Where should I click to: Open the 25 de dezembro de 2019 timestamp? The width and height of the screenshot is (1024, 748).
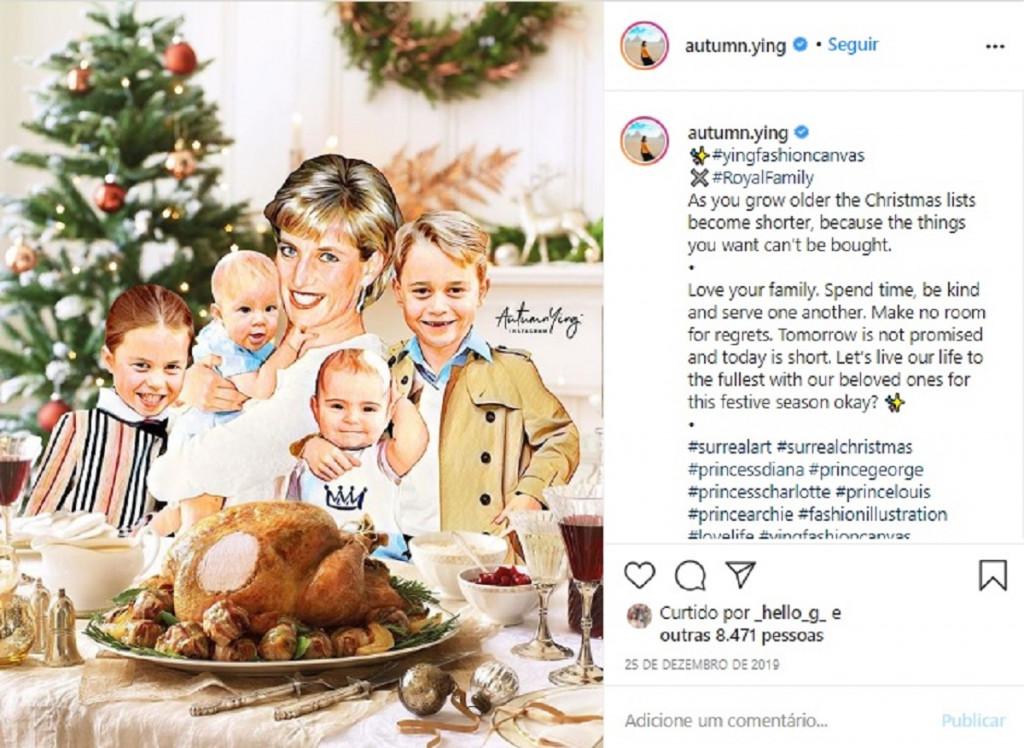click(x=702, y=664)
